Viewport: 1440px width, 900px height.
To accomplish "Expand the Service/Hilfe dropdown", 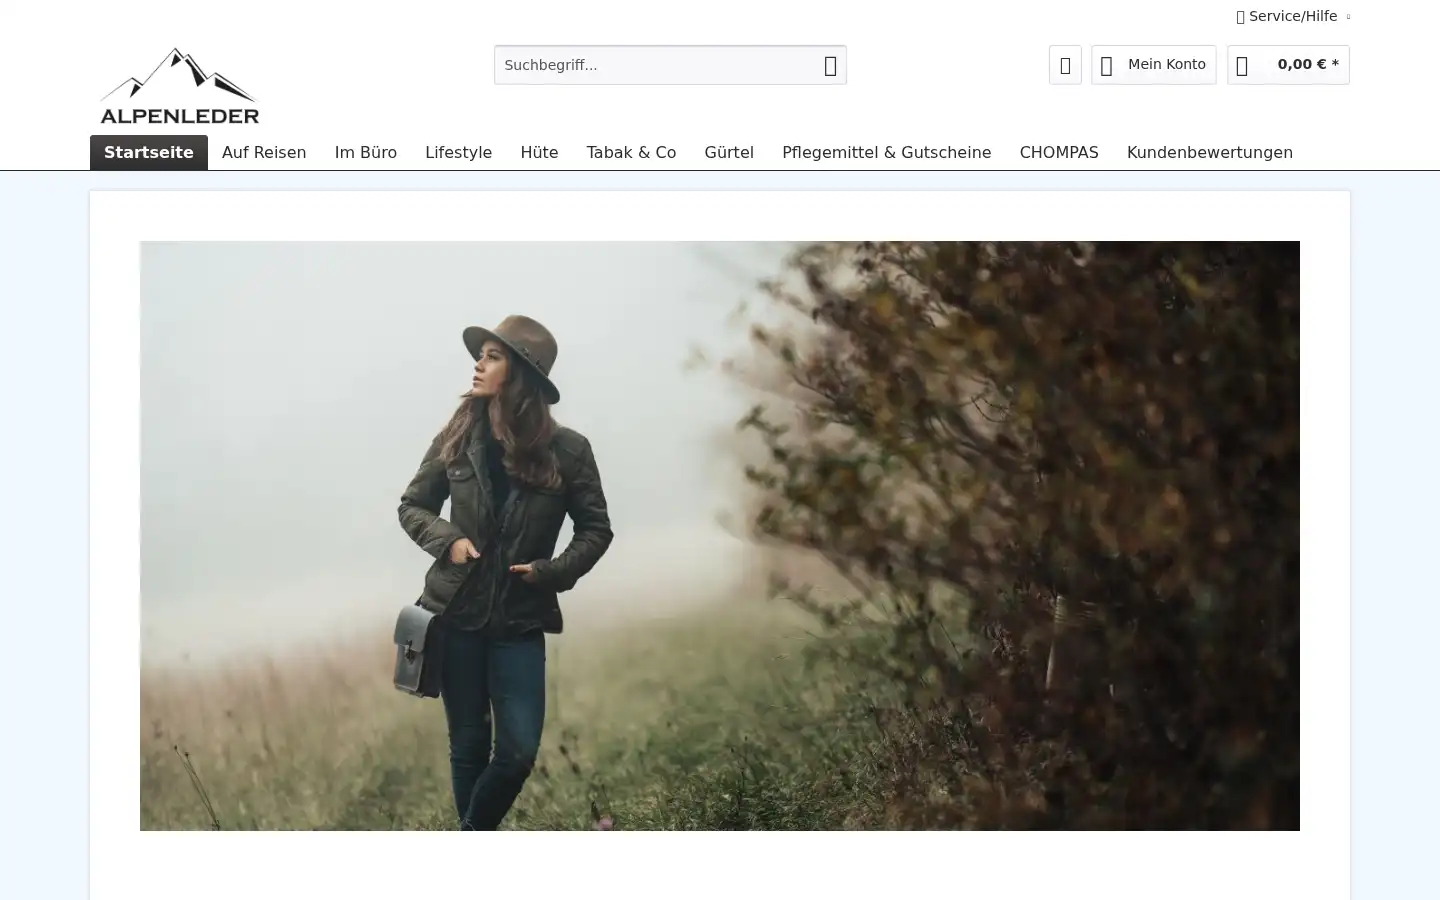I will [x=1293, y=16].
